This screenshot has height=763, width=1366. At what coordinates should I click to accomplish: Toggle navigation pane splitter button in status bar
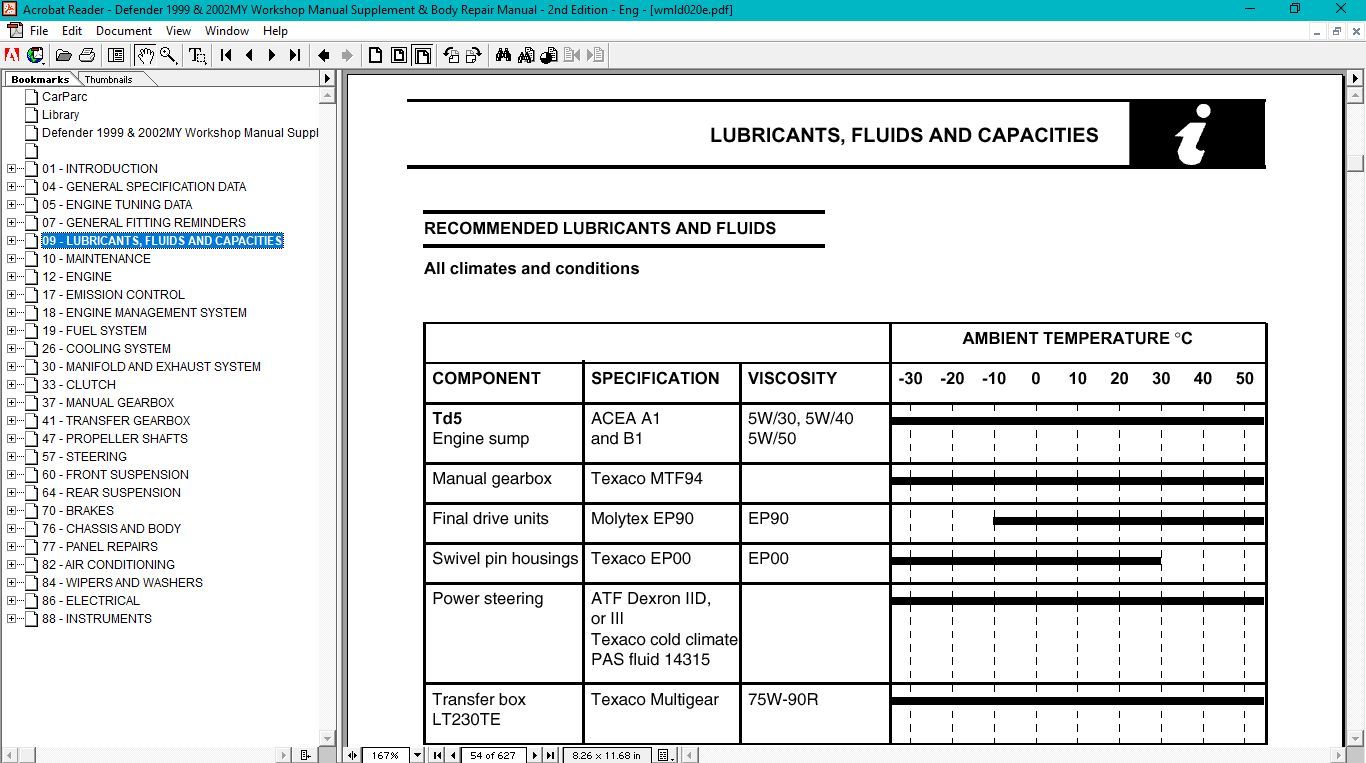point(352,755)
